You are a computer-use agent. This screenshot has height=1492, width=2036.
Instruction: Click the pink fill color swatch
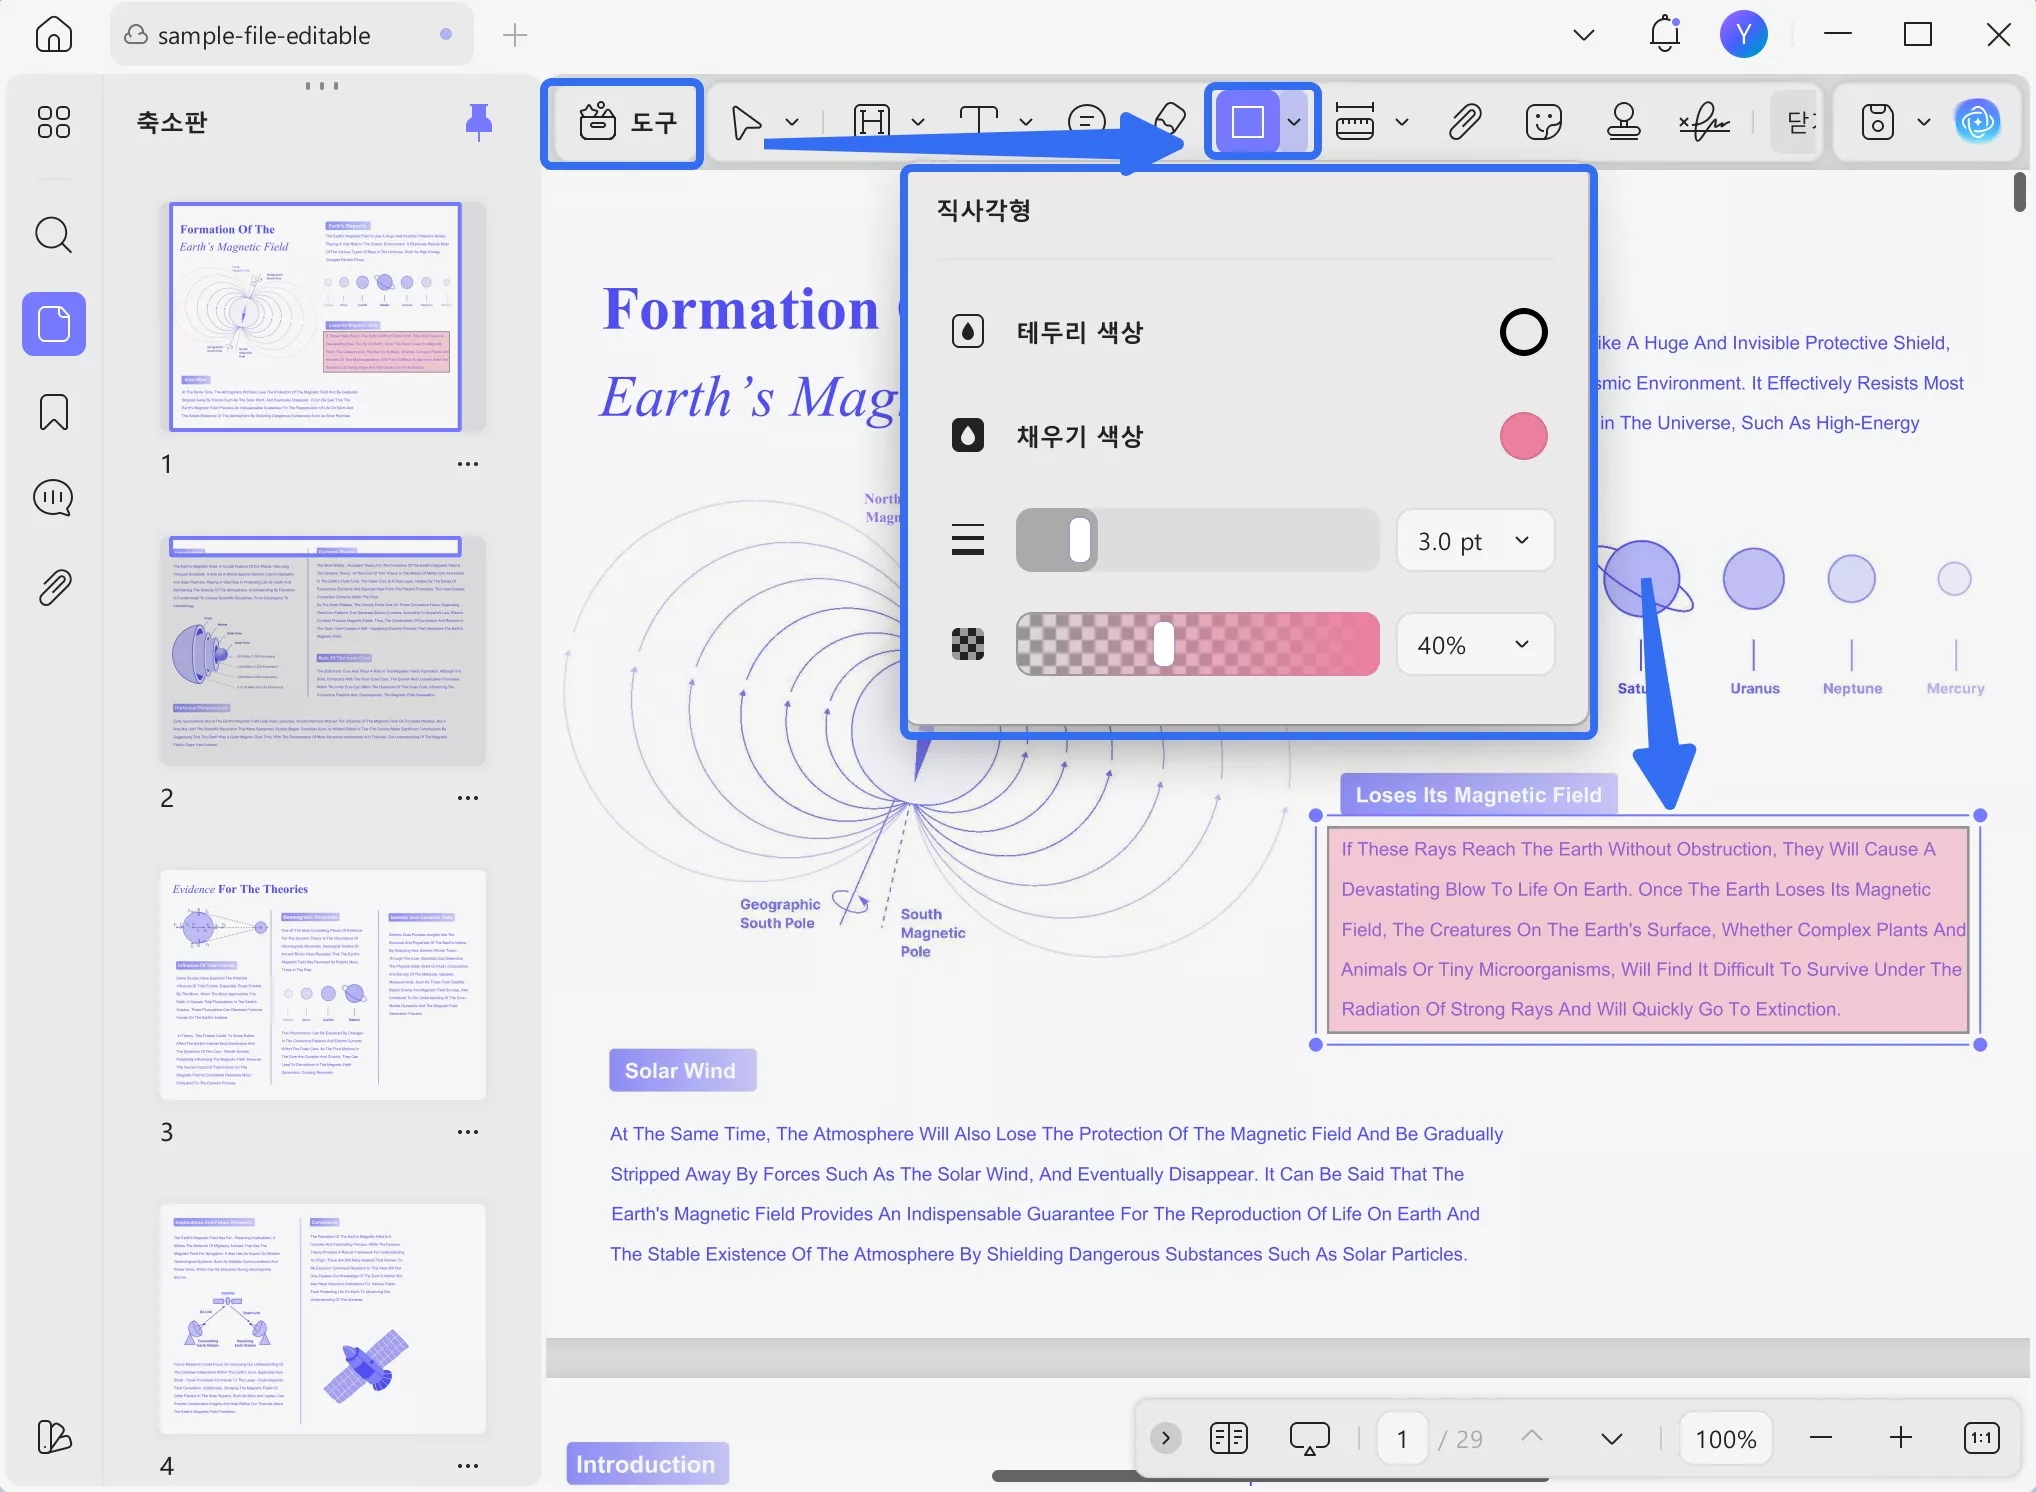tap(1523, 436)
